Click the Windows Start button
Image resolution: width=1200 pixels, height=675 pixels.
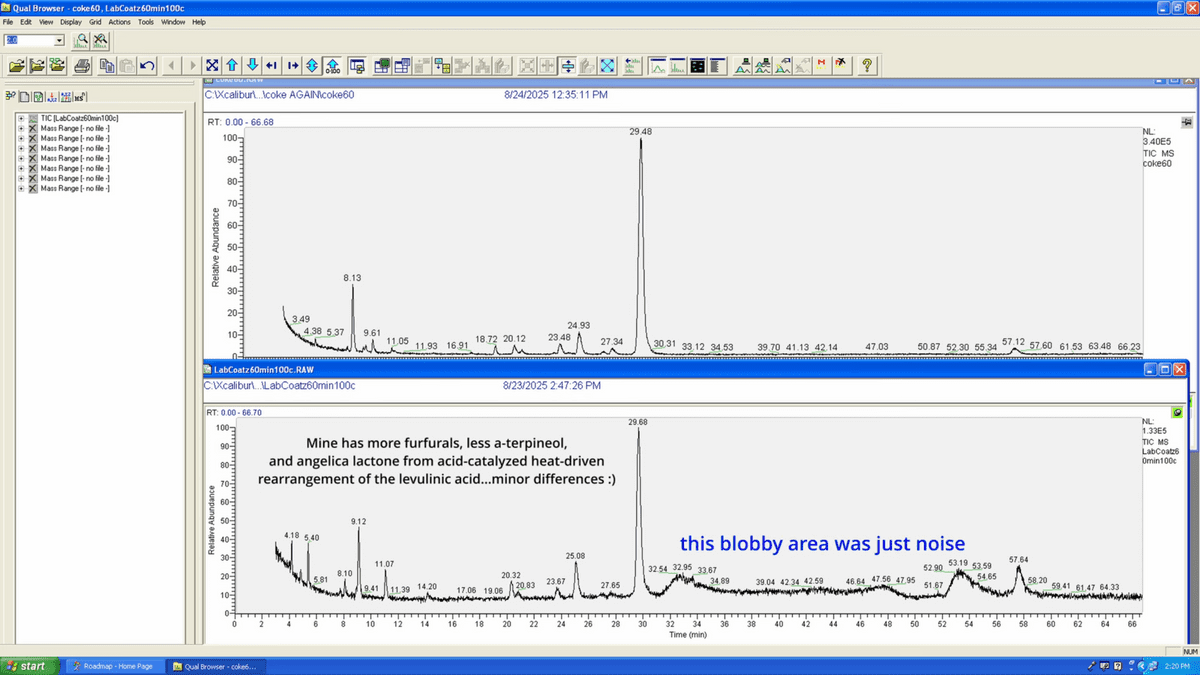coord(27,666)
